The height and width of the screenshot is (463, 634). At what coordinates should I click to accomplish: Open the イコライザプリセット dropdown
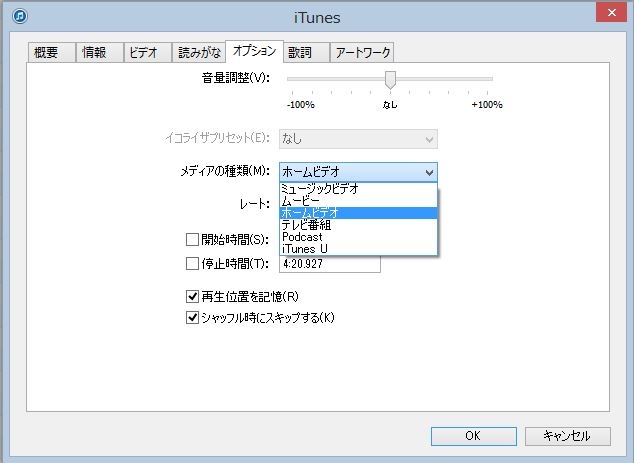[358, 139]
